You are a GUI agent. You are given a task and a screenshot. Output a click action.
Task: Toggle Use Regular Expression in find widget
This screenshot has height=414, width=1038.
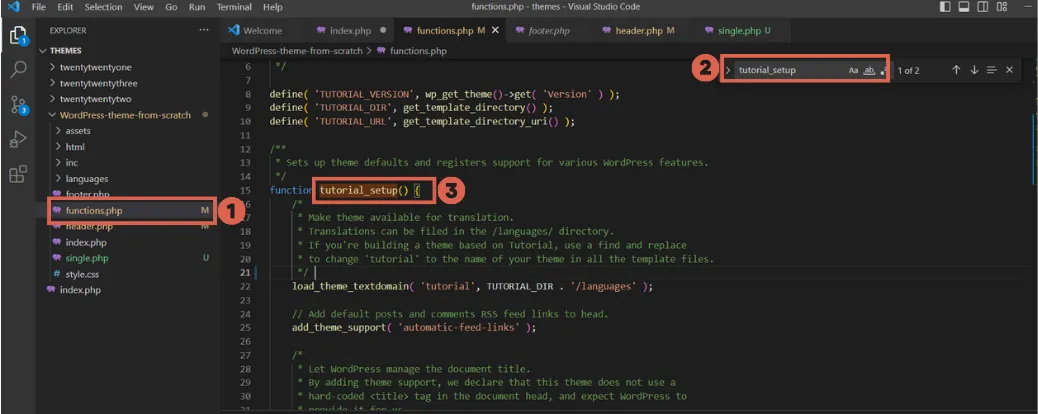tap(883, 70)
